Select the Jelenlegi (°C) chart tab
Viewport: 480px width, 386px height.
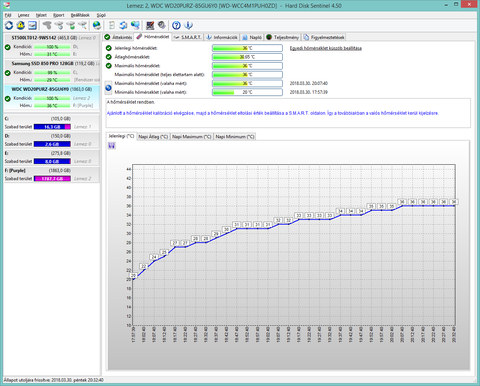(x=121, y=136)
